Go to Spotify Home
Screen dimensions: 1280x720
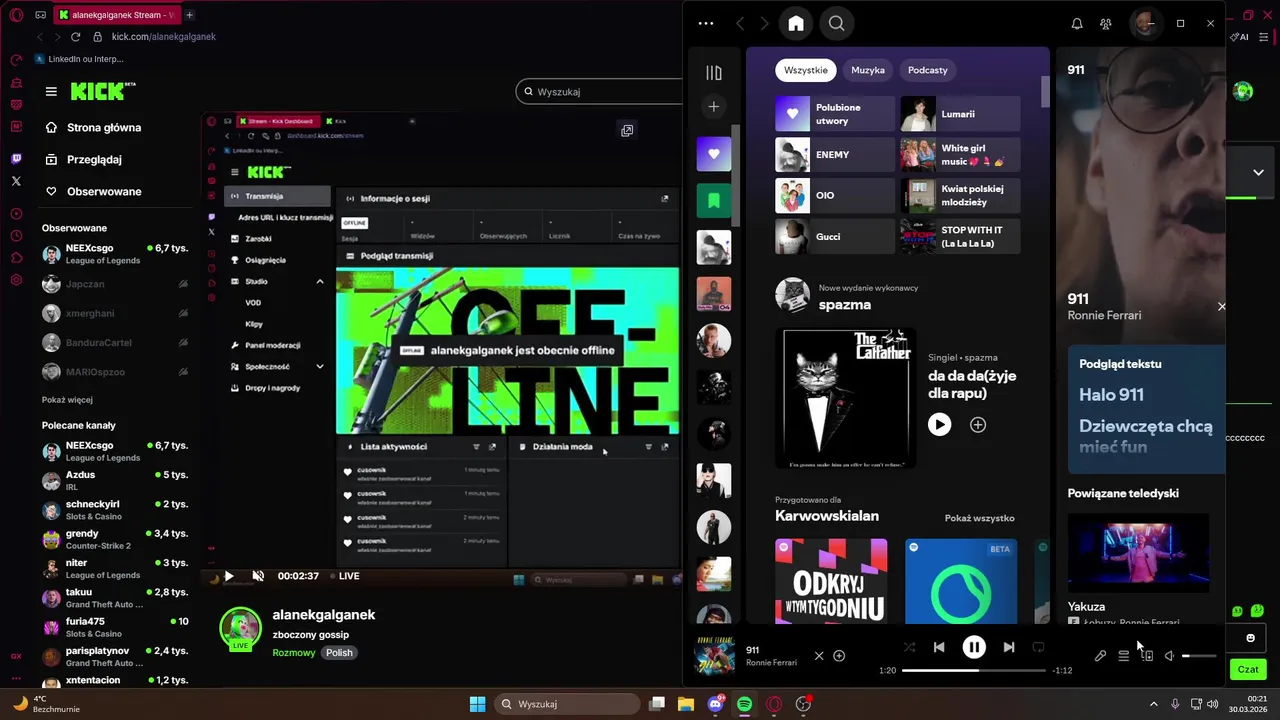click(796, 23)
